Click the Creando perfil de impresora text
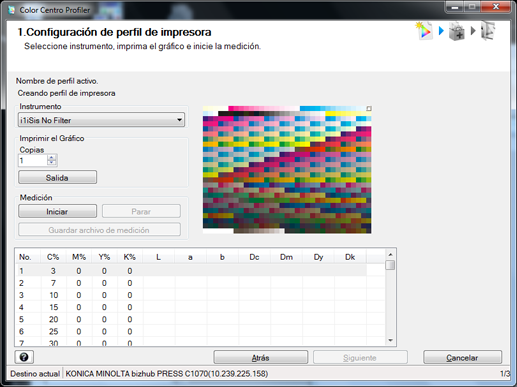The image size is (517, 387). tap(66, 93)
